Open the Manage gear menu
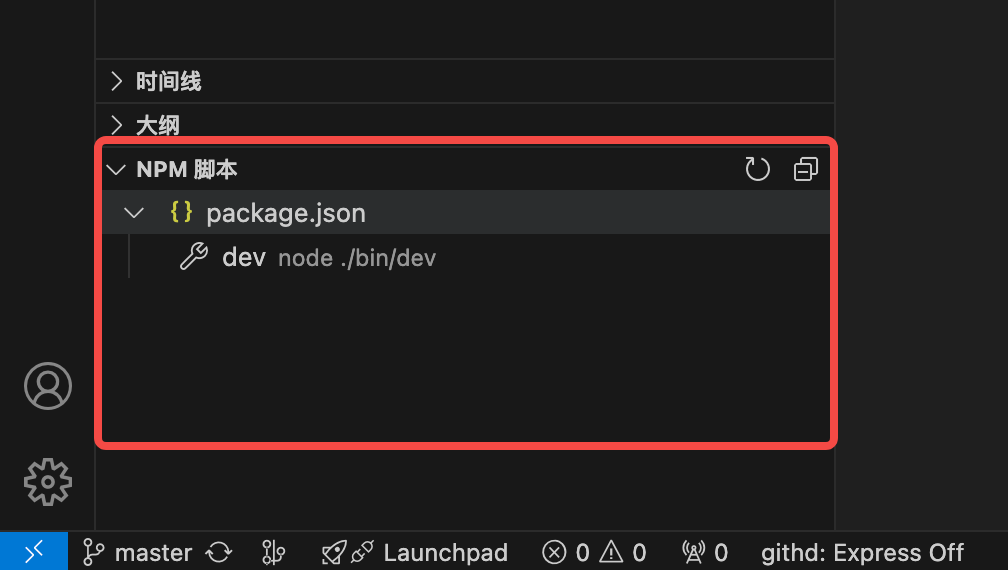This screenshot has height=570, width=1008. pos(48,482)
